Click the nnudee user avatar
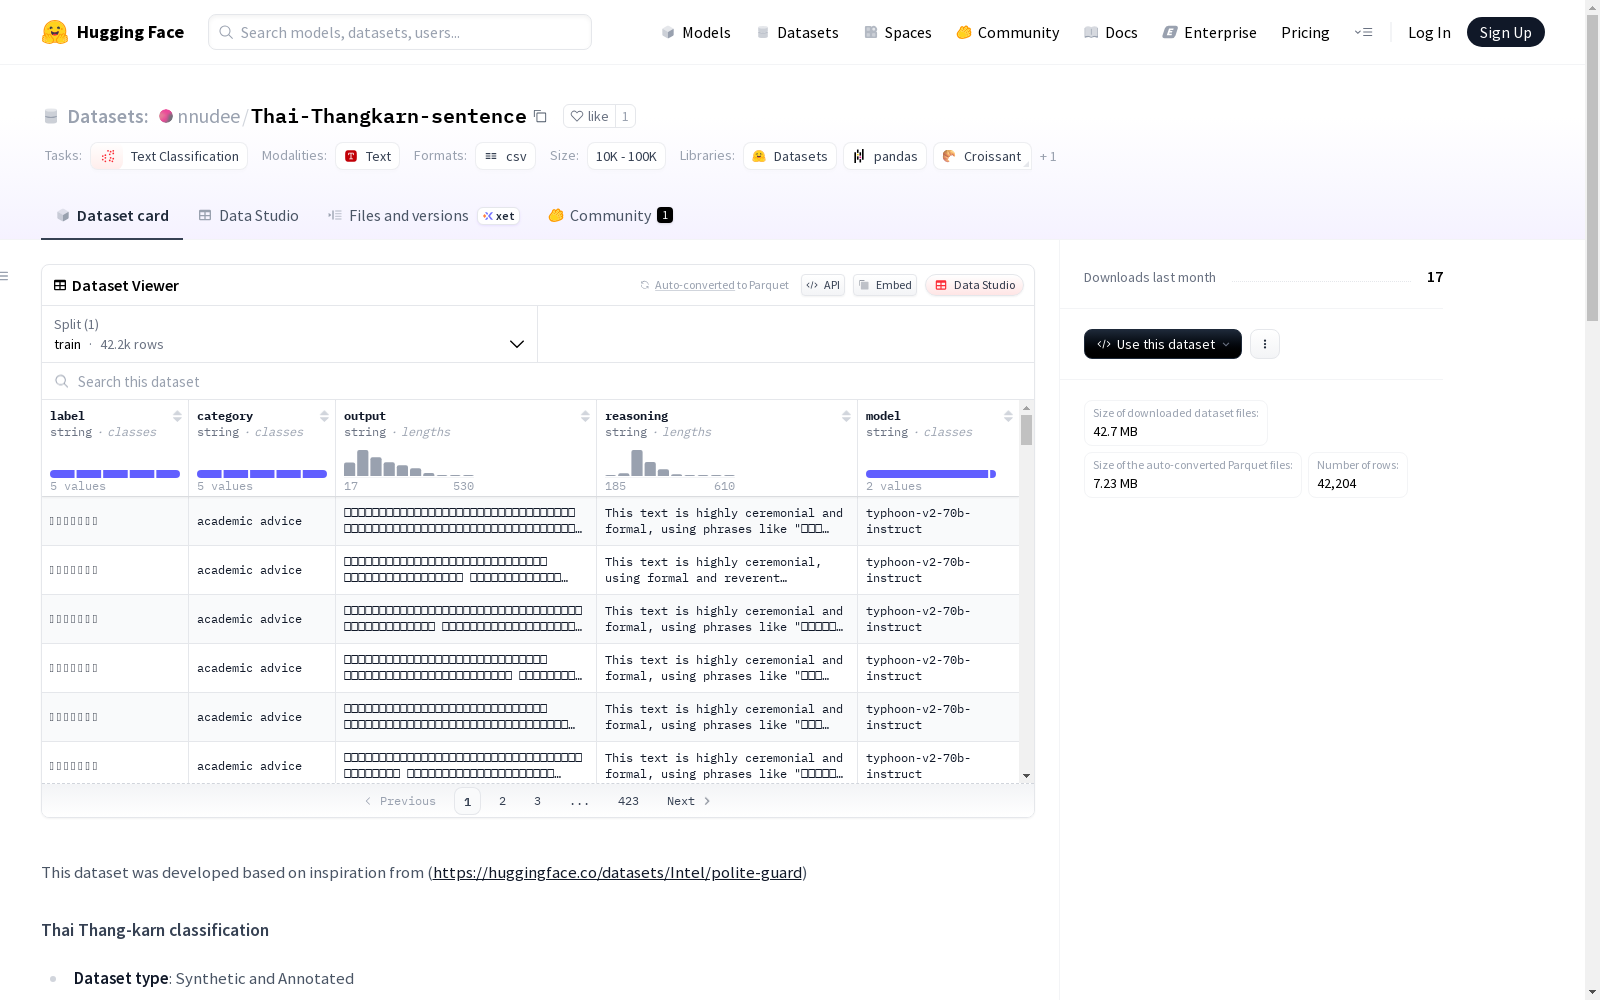 [x=166, y=116]
